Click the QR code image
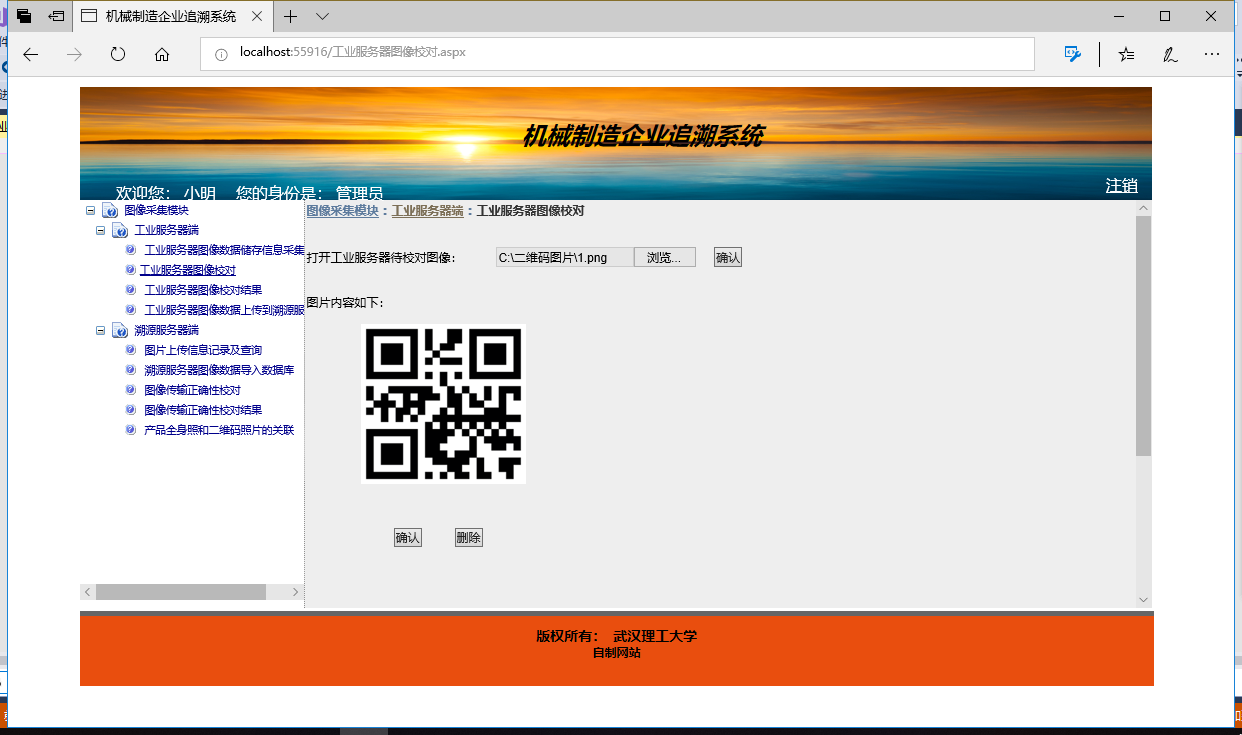Viewport: 1242px width, 735px height. [443, 404]
